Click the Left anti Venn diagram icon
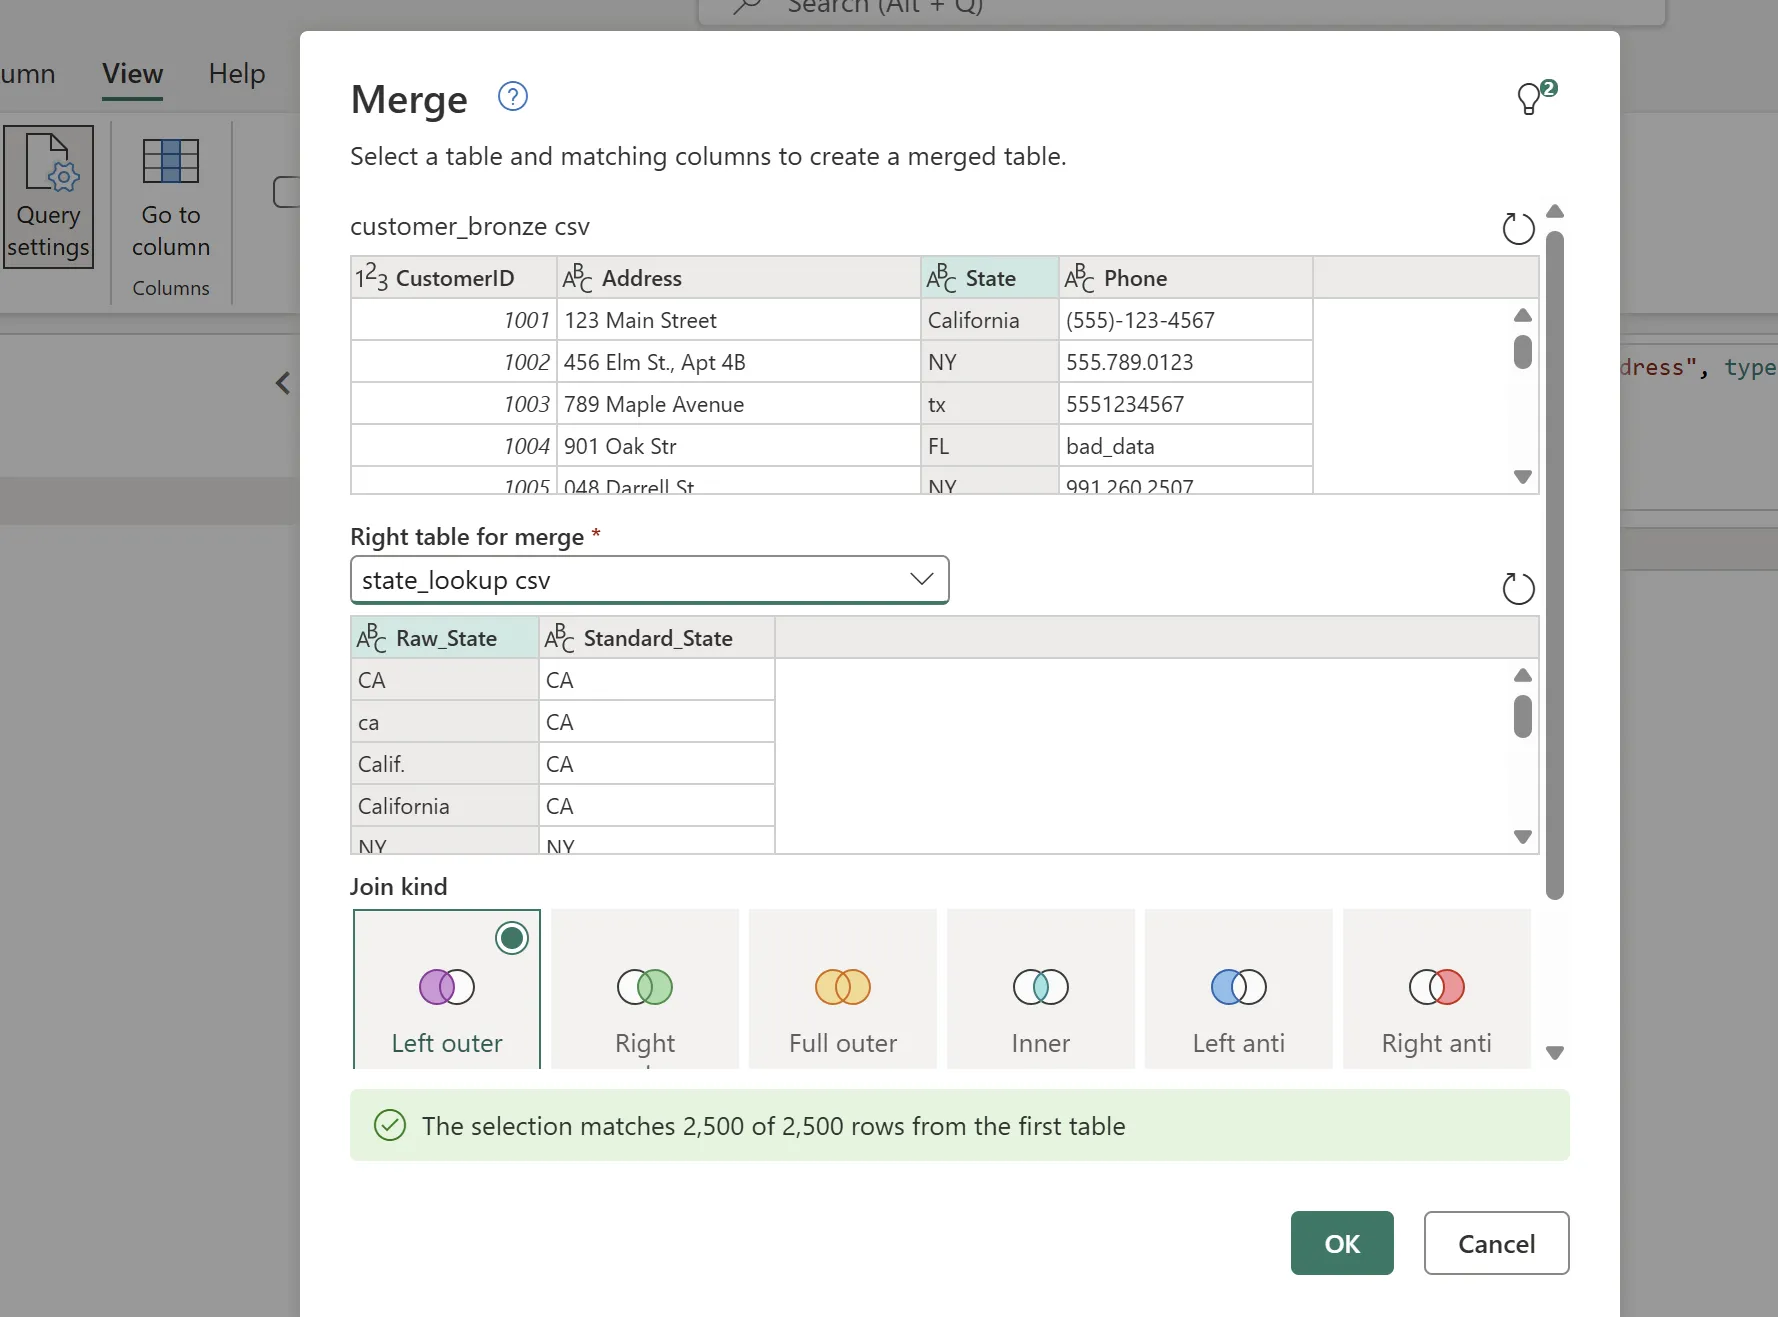 tap(1239, 987)
